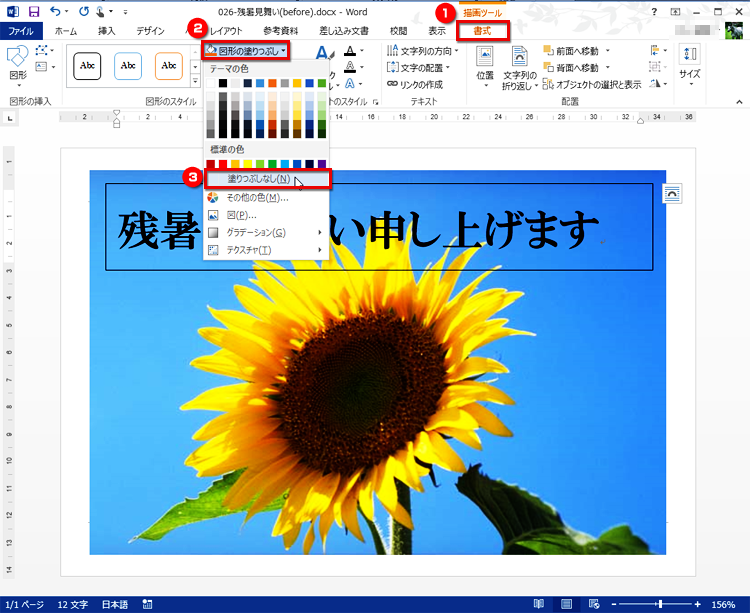Viewport: 750px width, 613px height.
Task: Choose その他の色(M)... menu item
Action: pyautogui.click(x=267, y=197)
